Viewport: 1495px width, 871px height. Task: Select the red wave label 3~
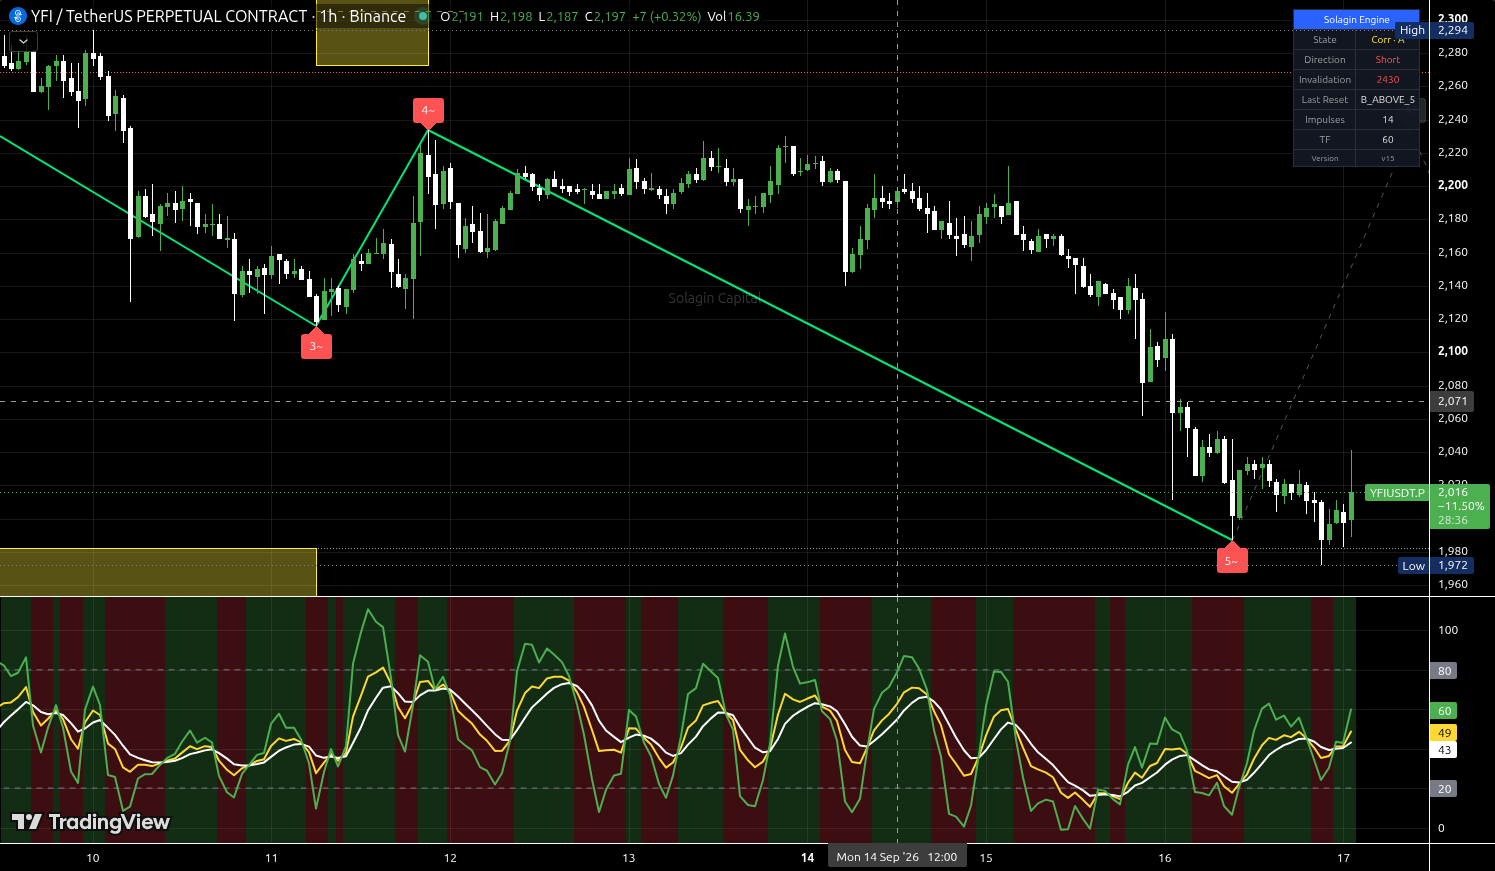(316, 345)
